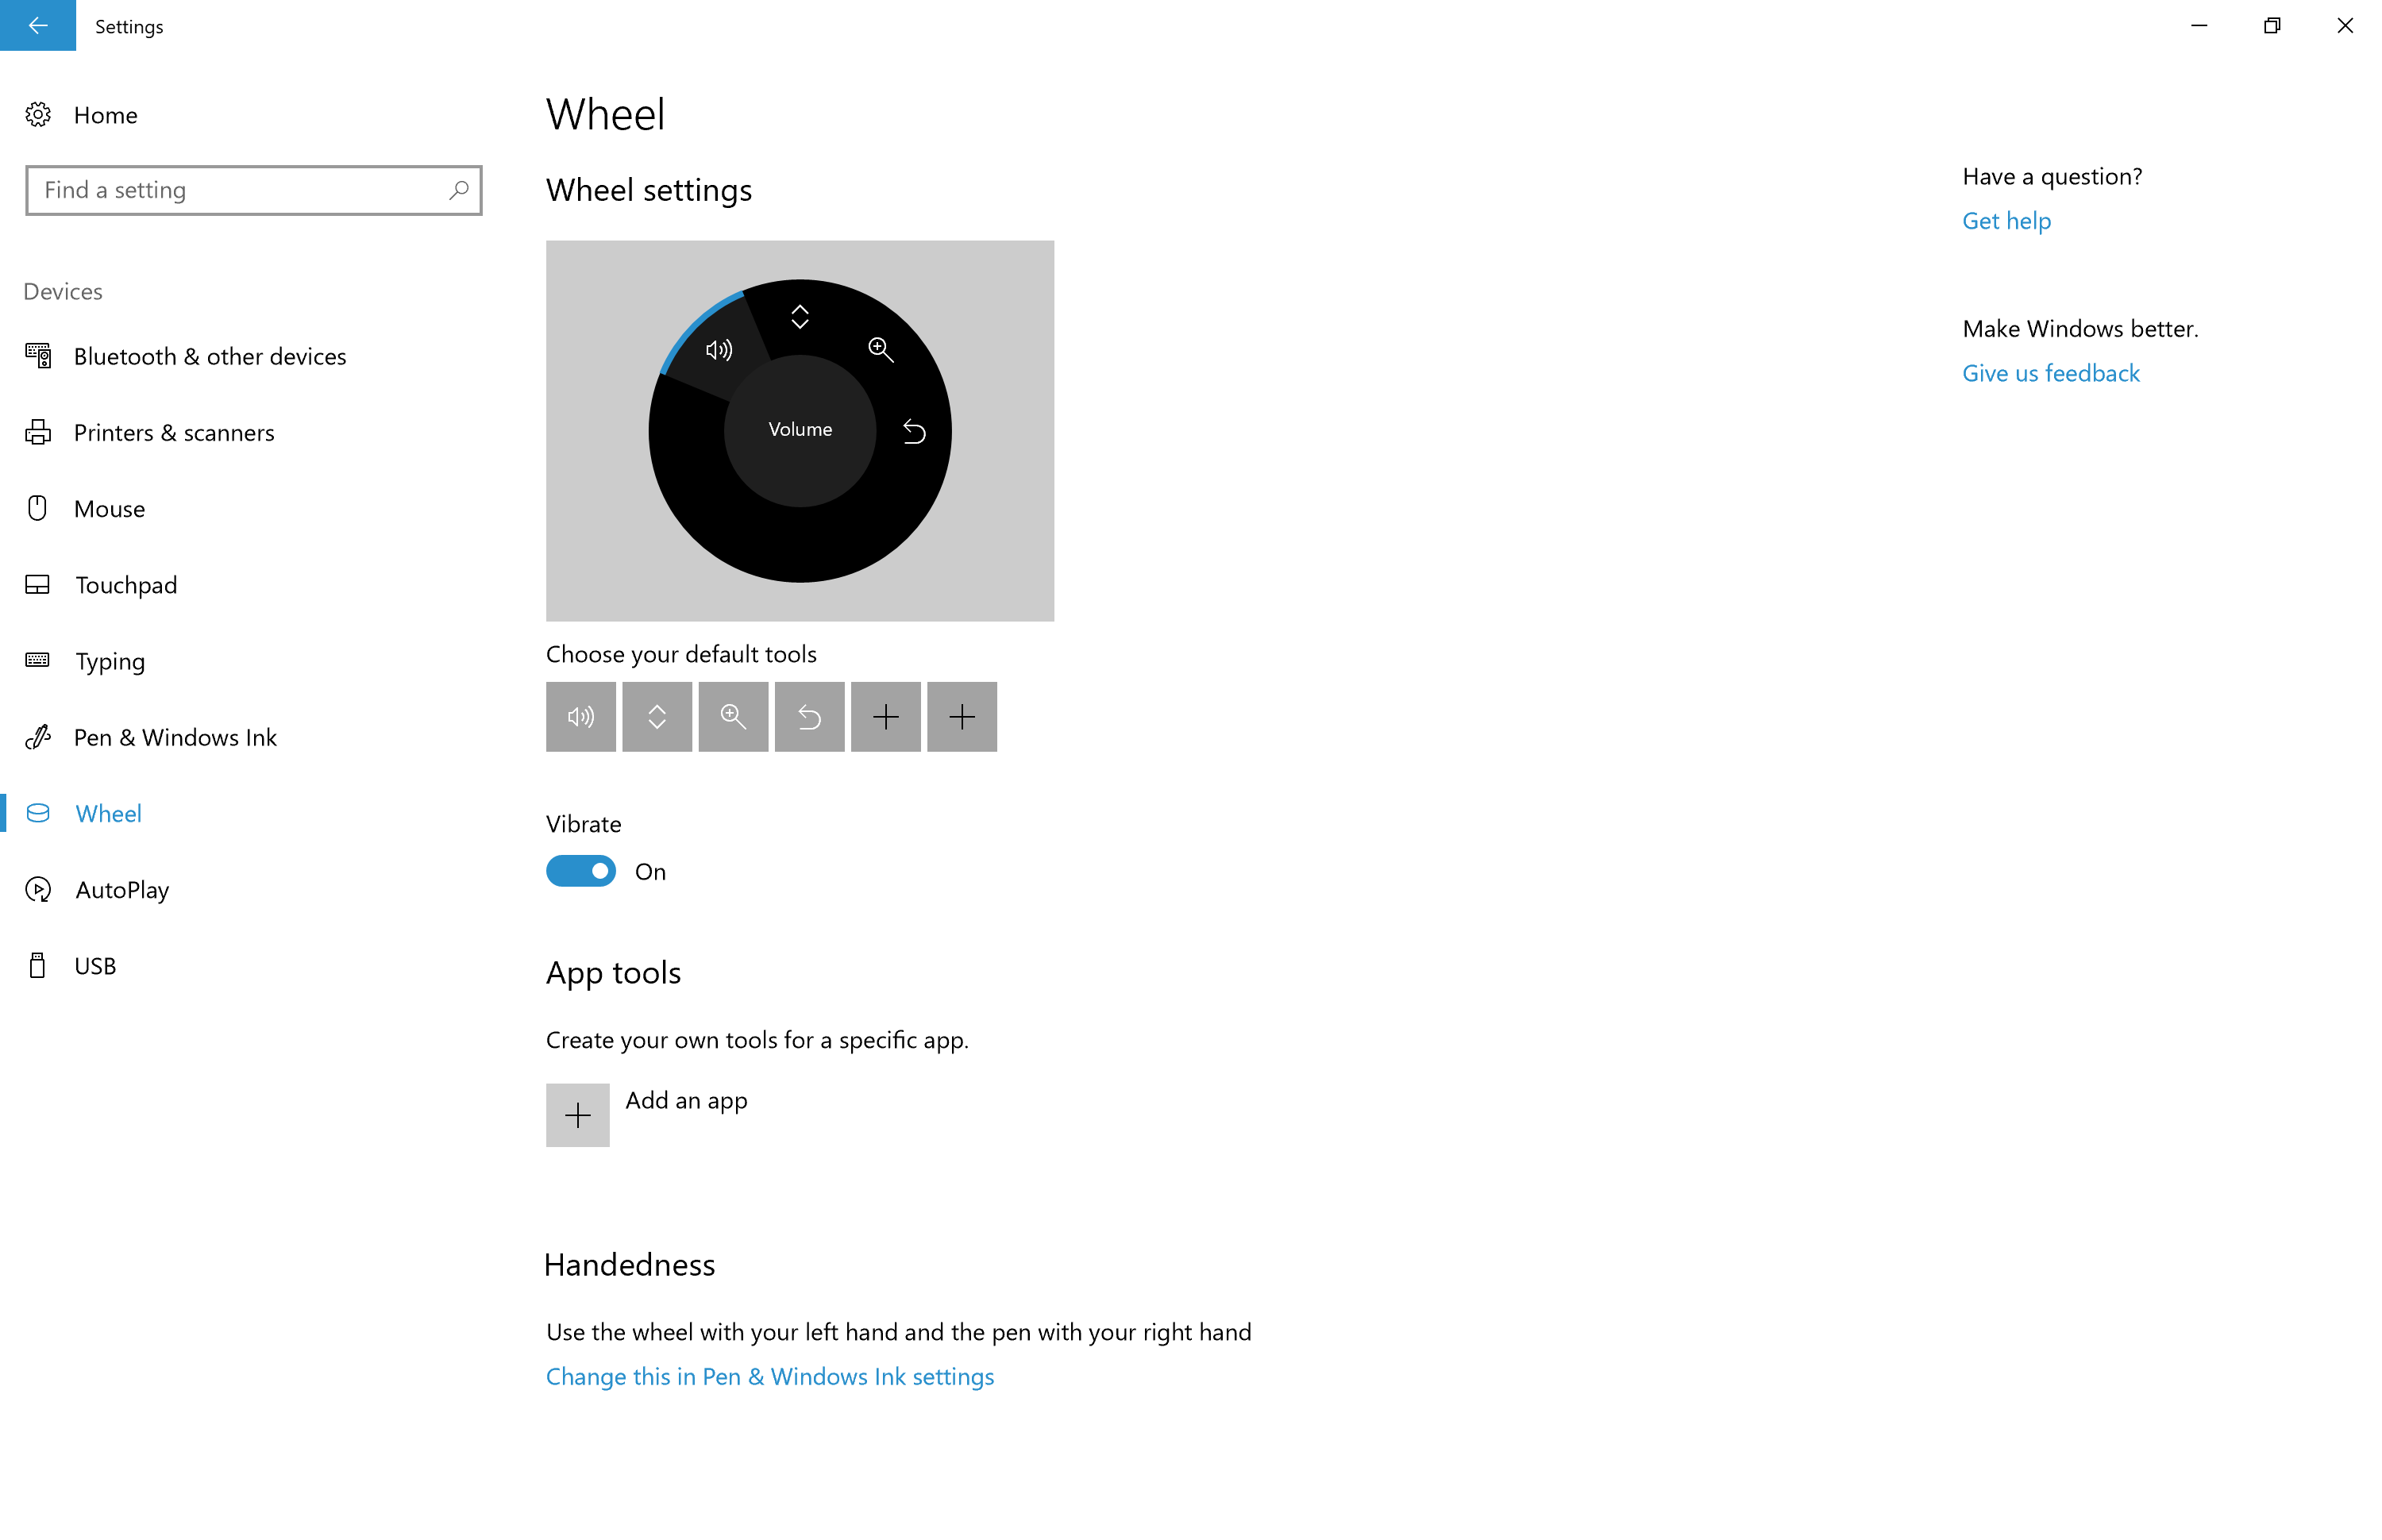Select the Volume tool icon
This screenshot has height=1540, width=2382.
point(580,715)
